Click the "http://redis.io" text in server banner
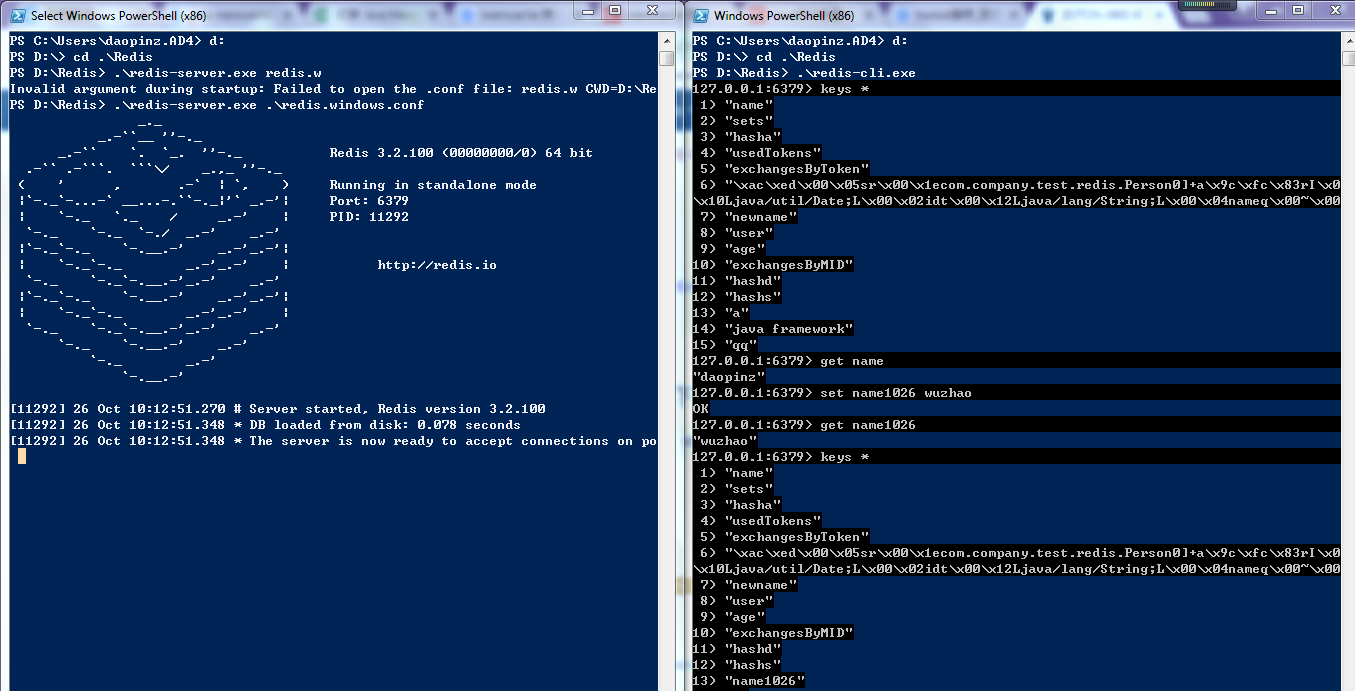The width and height of the screenshot is (1355, 691). click(437, 265)
